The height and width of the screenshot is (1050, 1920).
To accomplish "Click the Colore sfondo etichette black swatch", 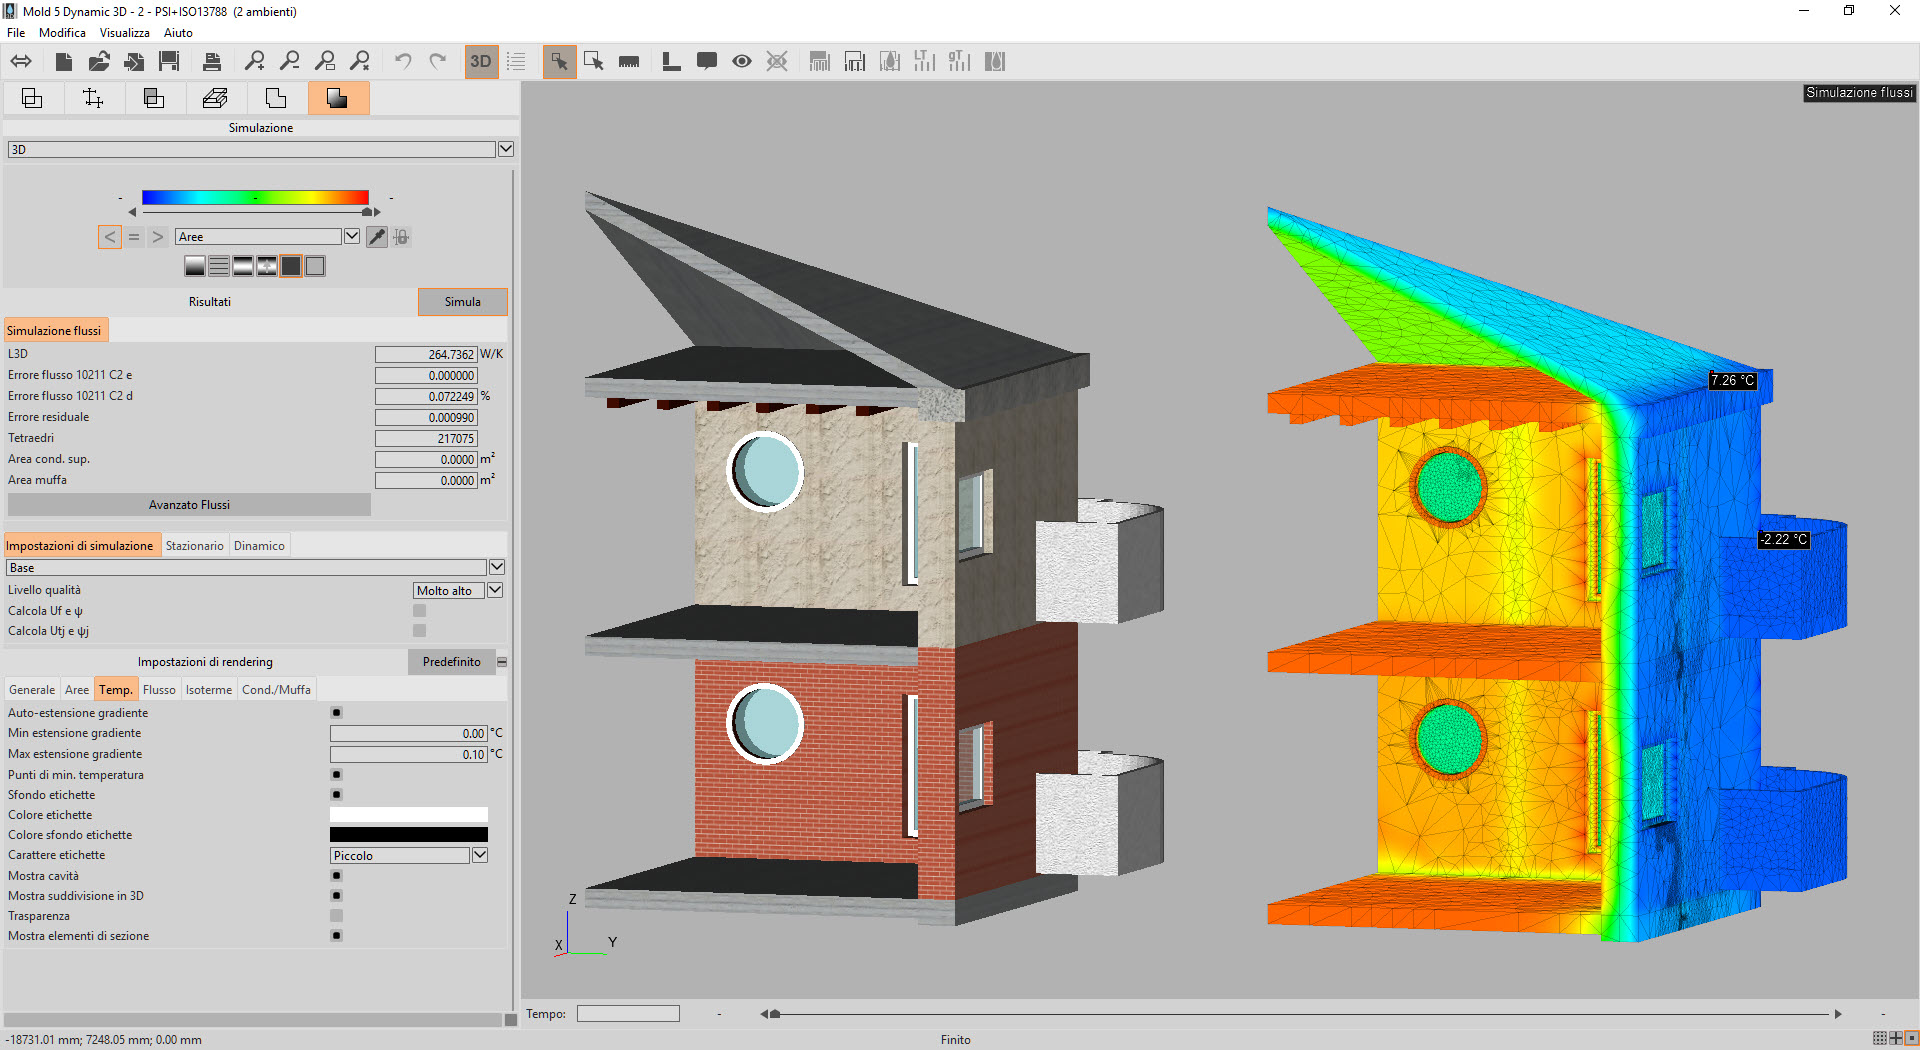I will [408, 835].
